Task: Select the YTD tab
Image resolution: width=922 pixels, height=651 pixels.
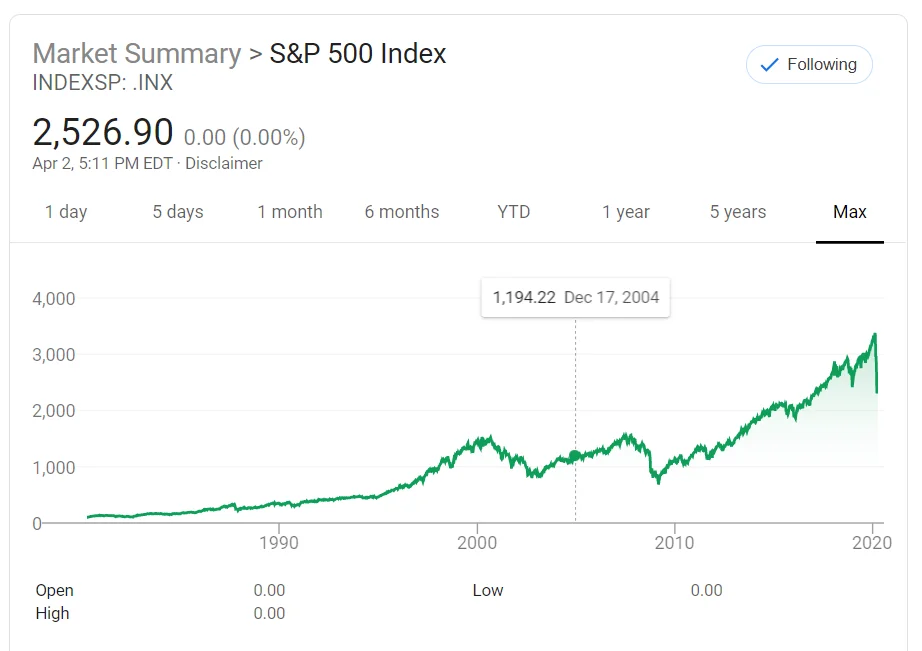Action: [x=514, y=212]
